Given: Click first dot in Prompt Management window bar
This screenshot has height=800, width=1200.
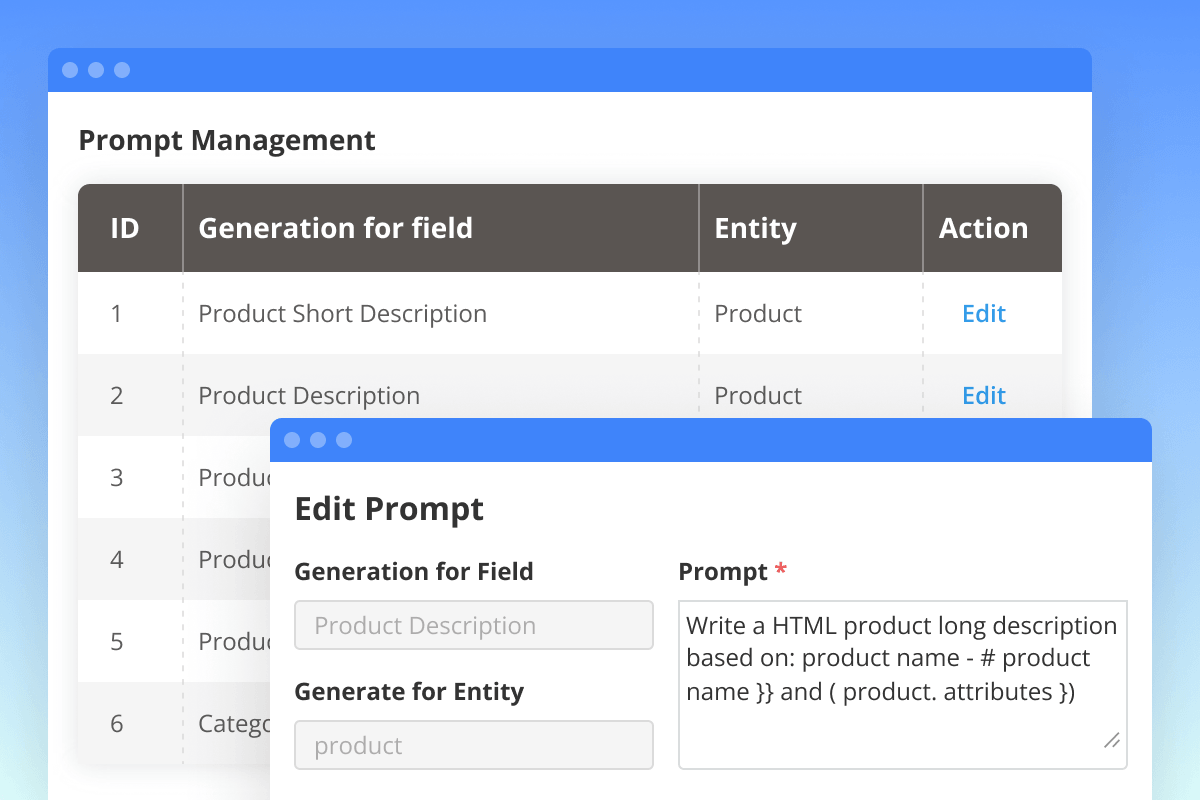Looking at the screenshot, I should [x=70, y=70].
